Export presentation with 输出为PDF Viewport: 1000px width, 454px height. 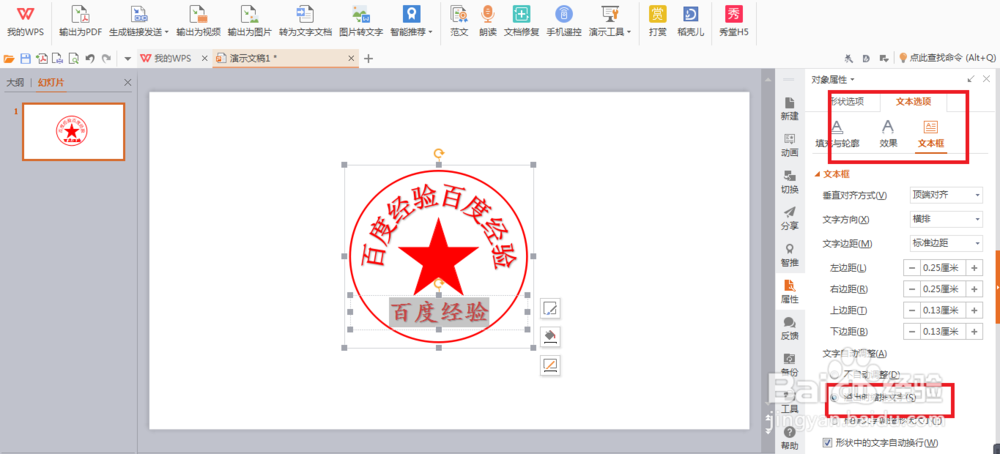coord(80,20)
